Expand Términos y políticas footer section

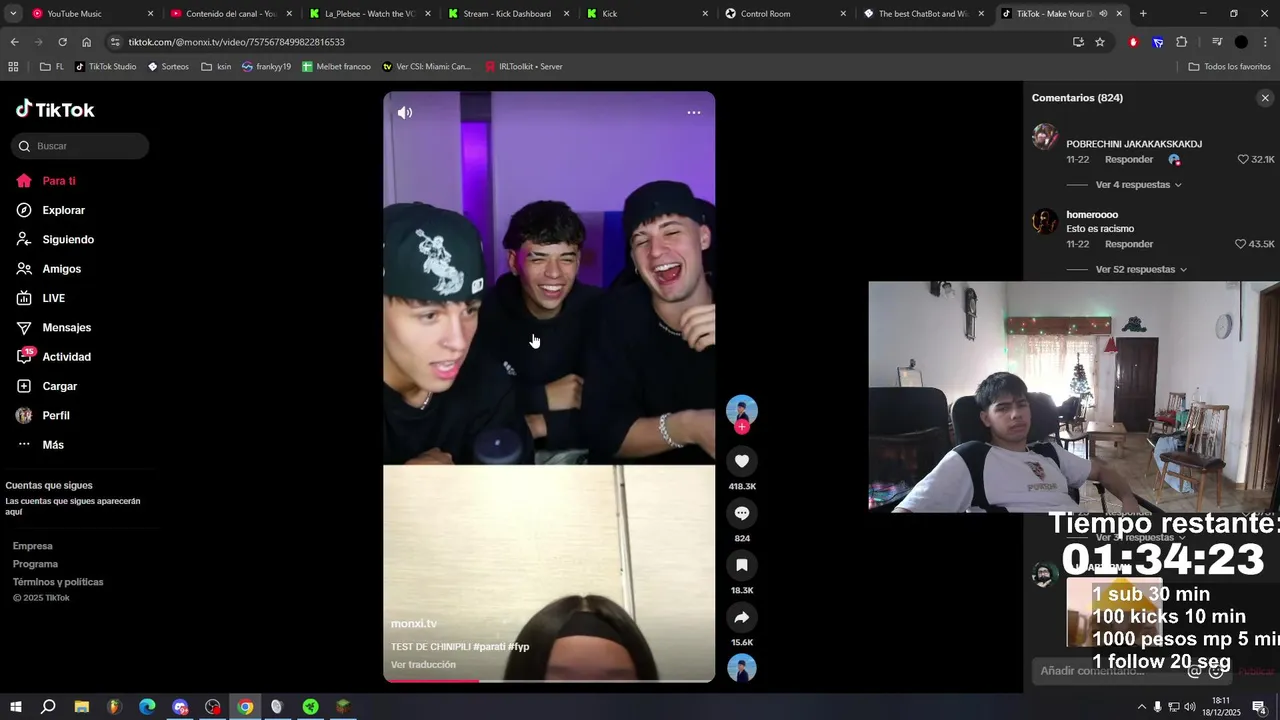(x=58, y=582)
